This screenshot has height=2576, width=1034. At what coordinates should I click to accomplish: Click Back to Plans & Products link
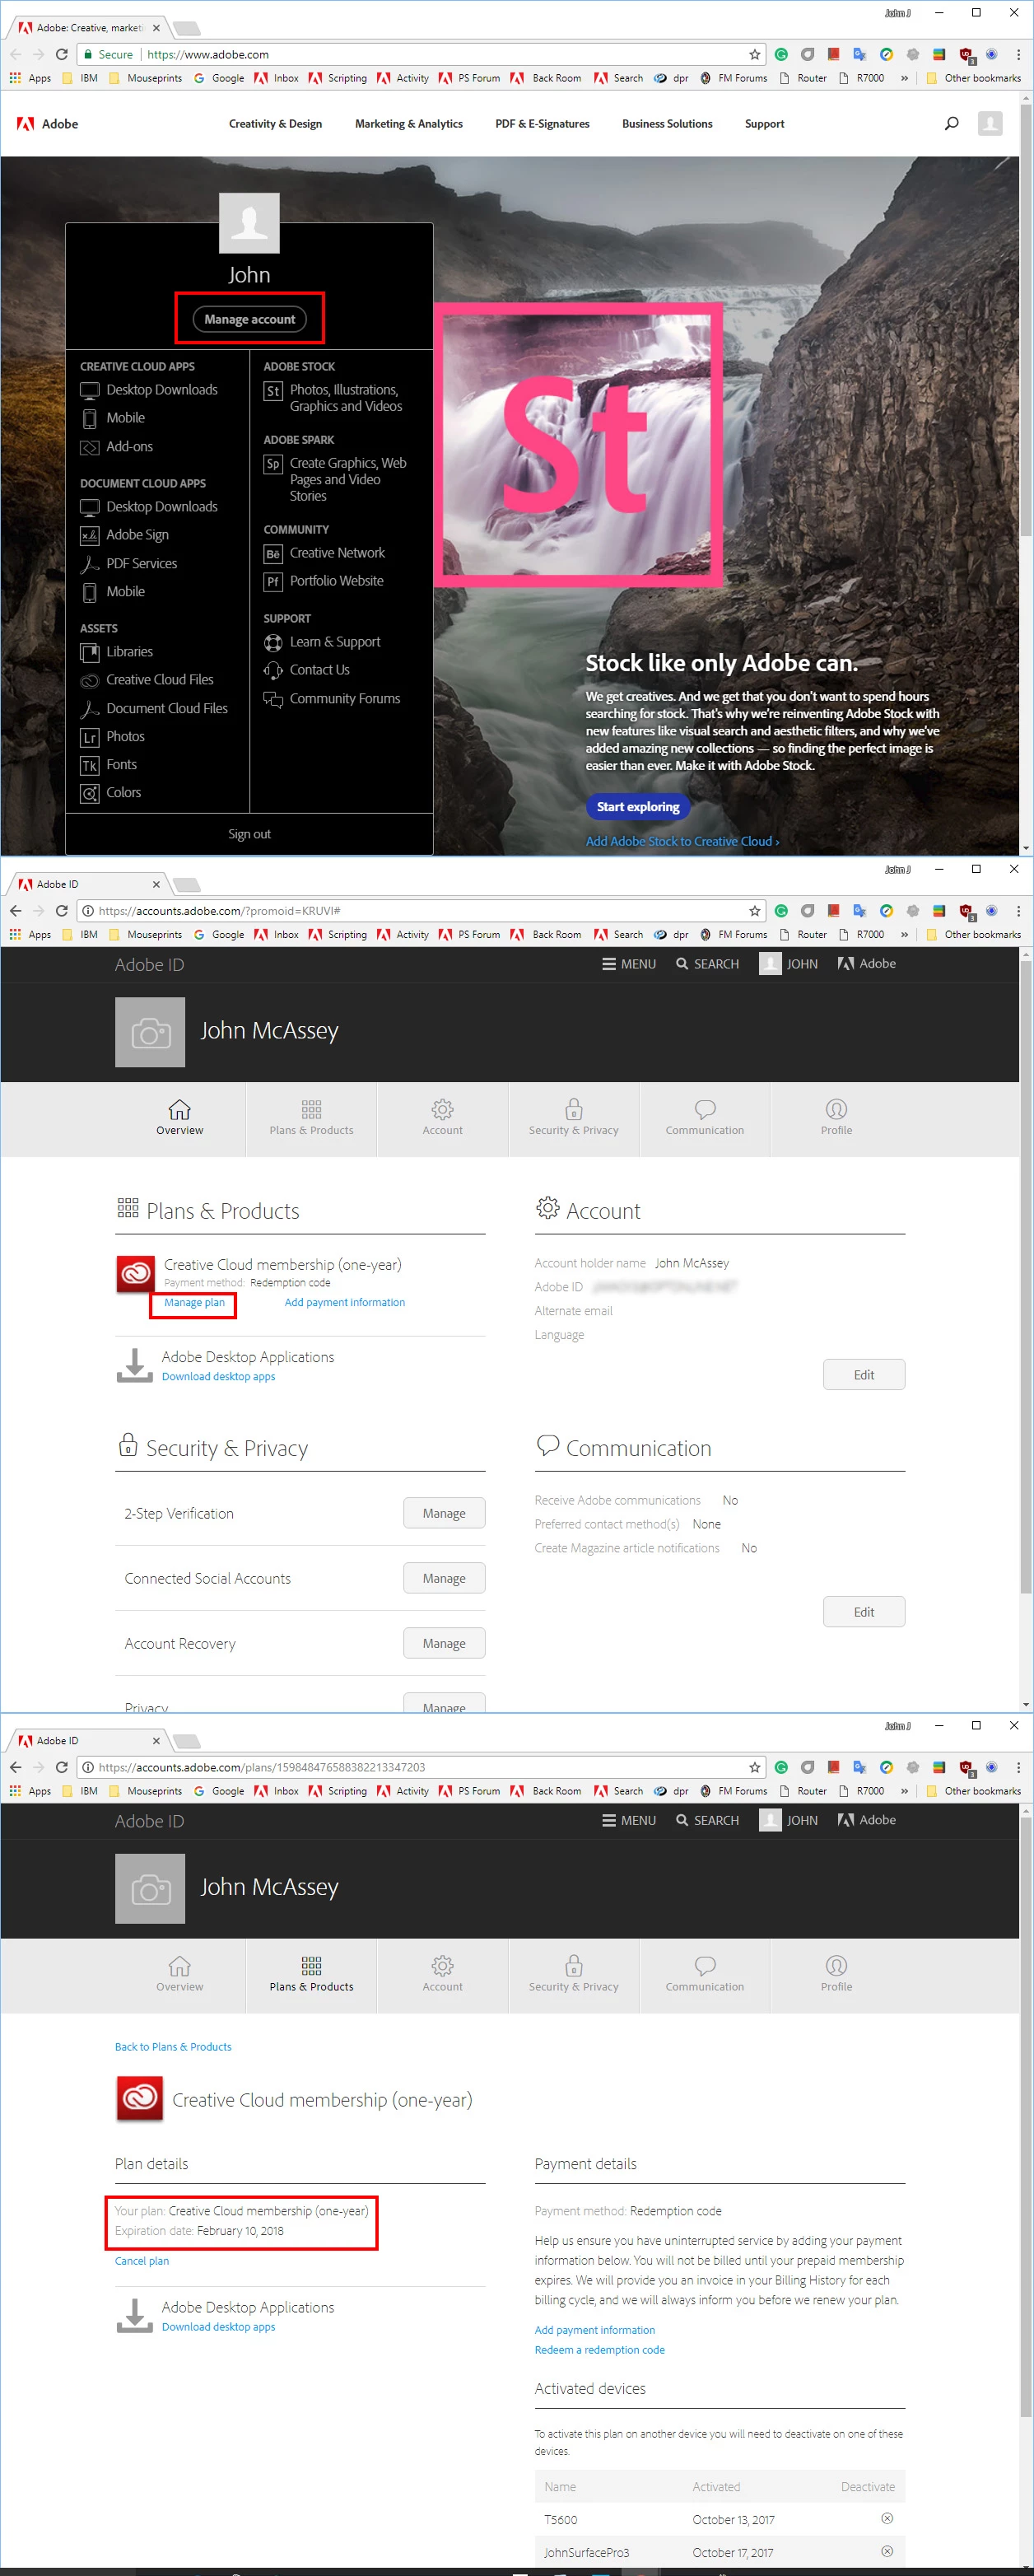pyautogui.click(x=173, y=2046)
